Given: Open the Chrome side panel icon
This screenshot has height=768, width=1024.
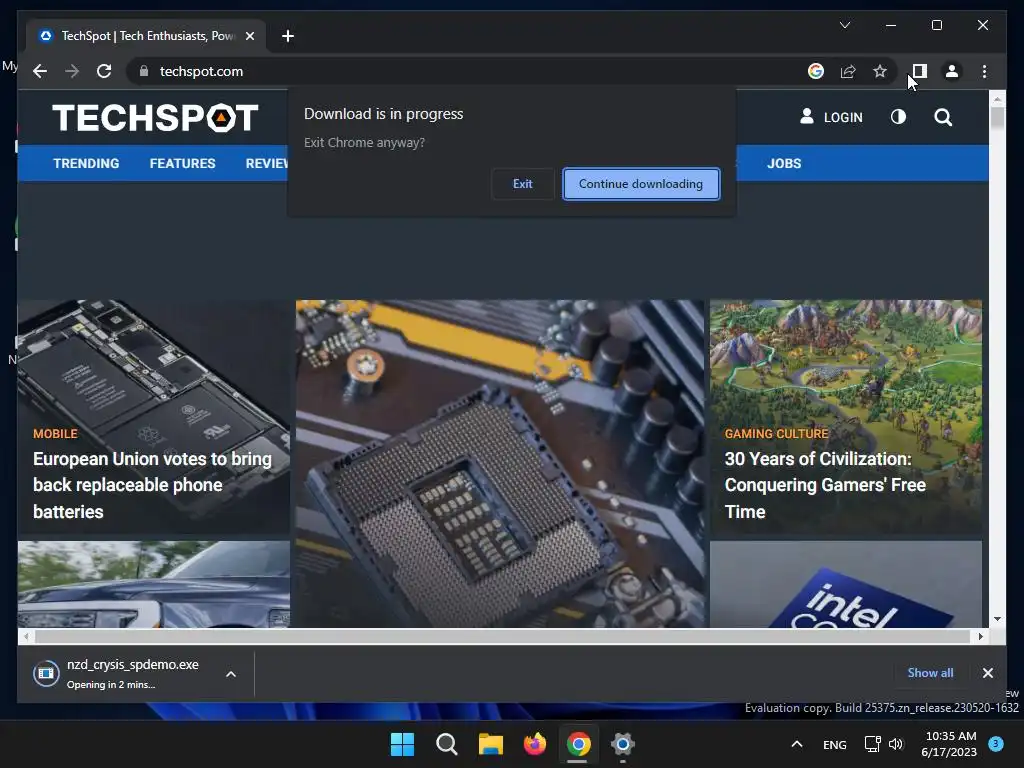Looking at the screenshot, I should click(920, 71).
